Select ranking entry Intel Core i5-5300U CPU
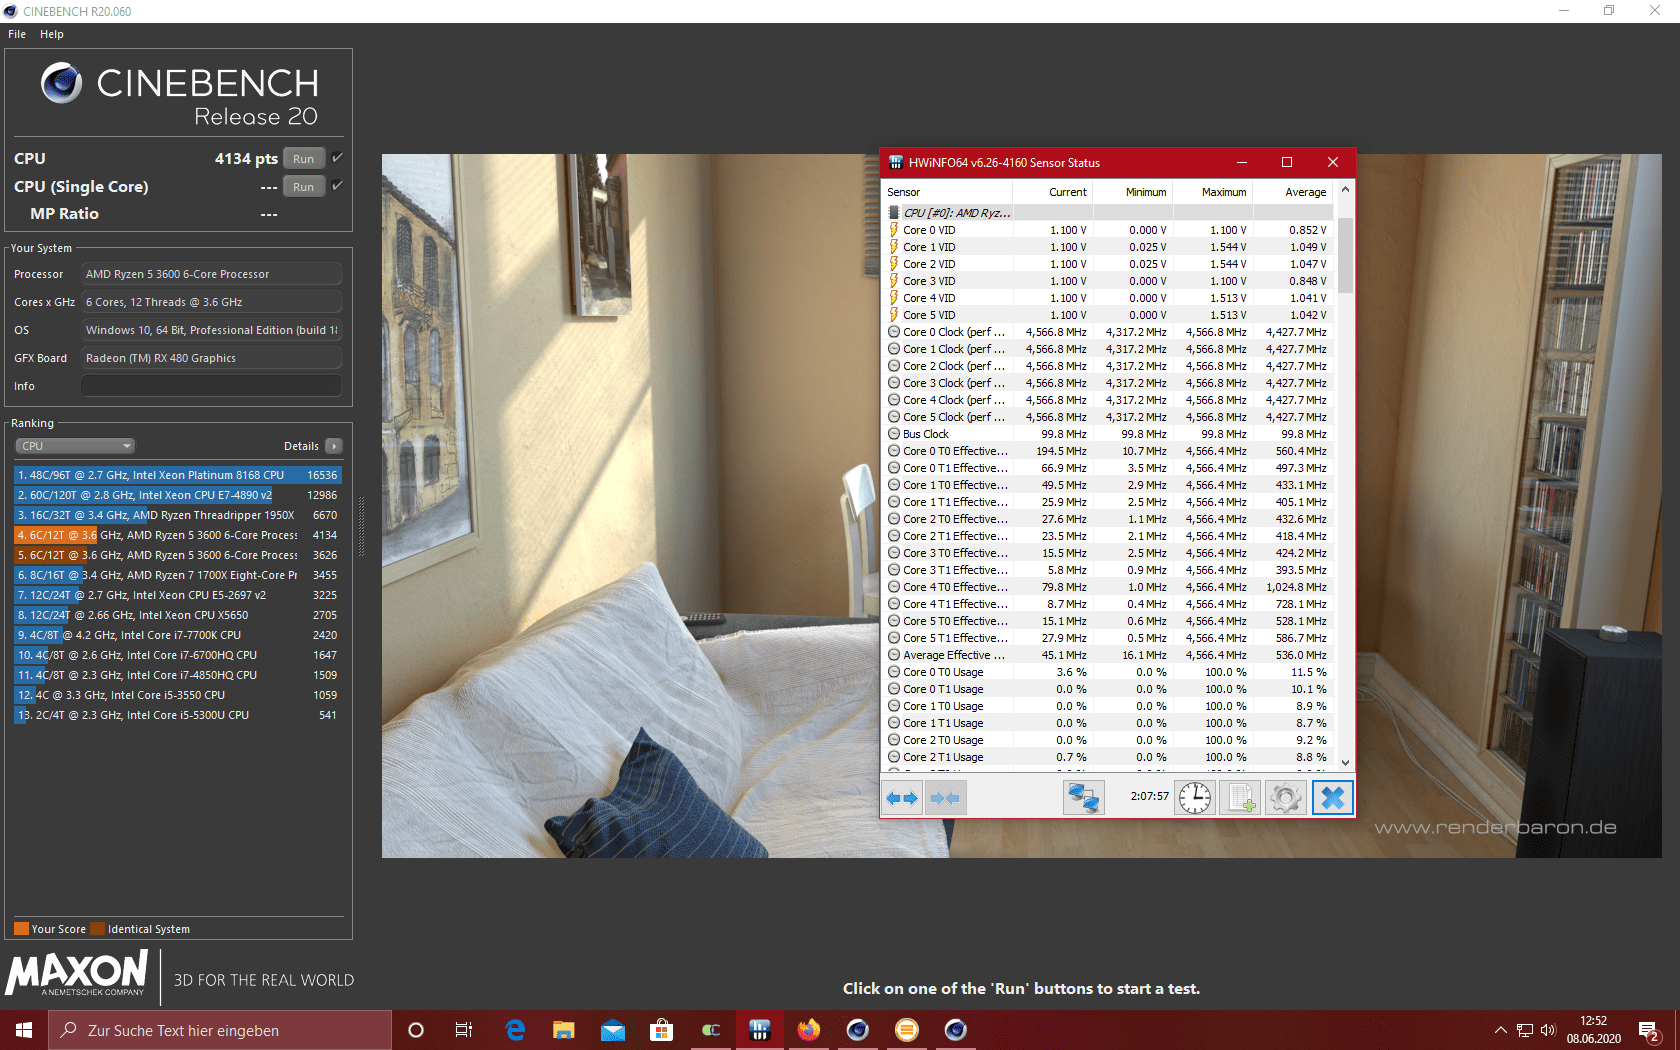1680x1050 pixels. coord(177,715)
